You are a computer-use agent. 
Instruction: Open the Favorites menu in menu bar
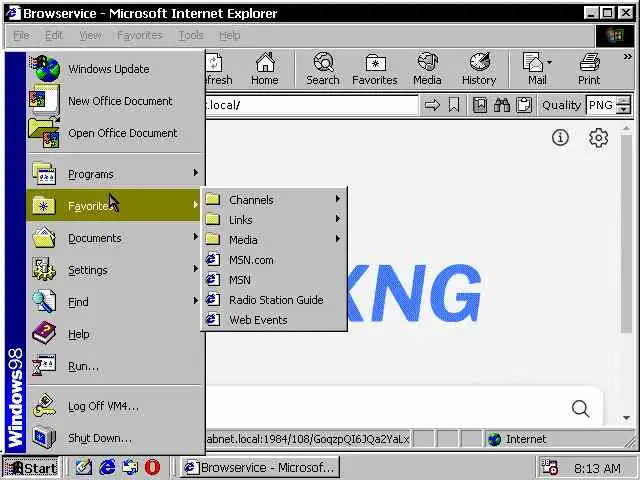pyautogui.click(x=140, y=36)
